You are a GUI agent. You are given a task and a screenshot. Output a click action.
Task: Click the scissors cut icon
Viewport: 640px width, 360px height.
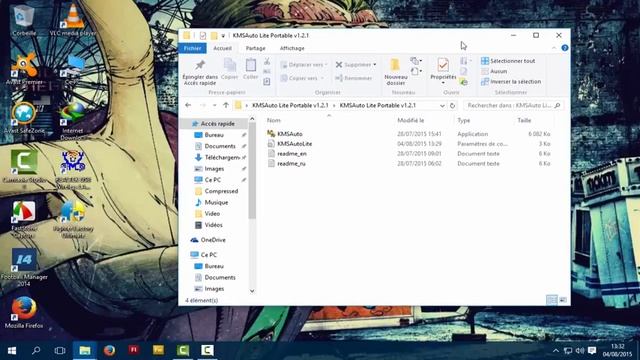tap(267, 62)
